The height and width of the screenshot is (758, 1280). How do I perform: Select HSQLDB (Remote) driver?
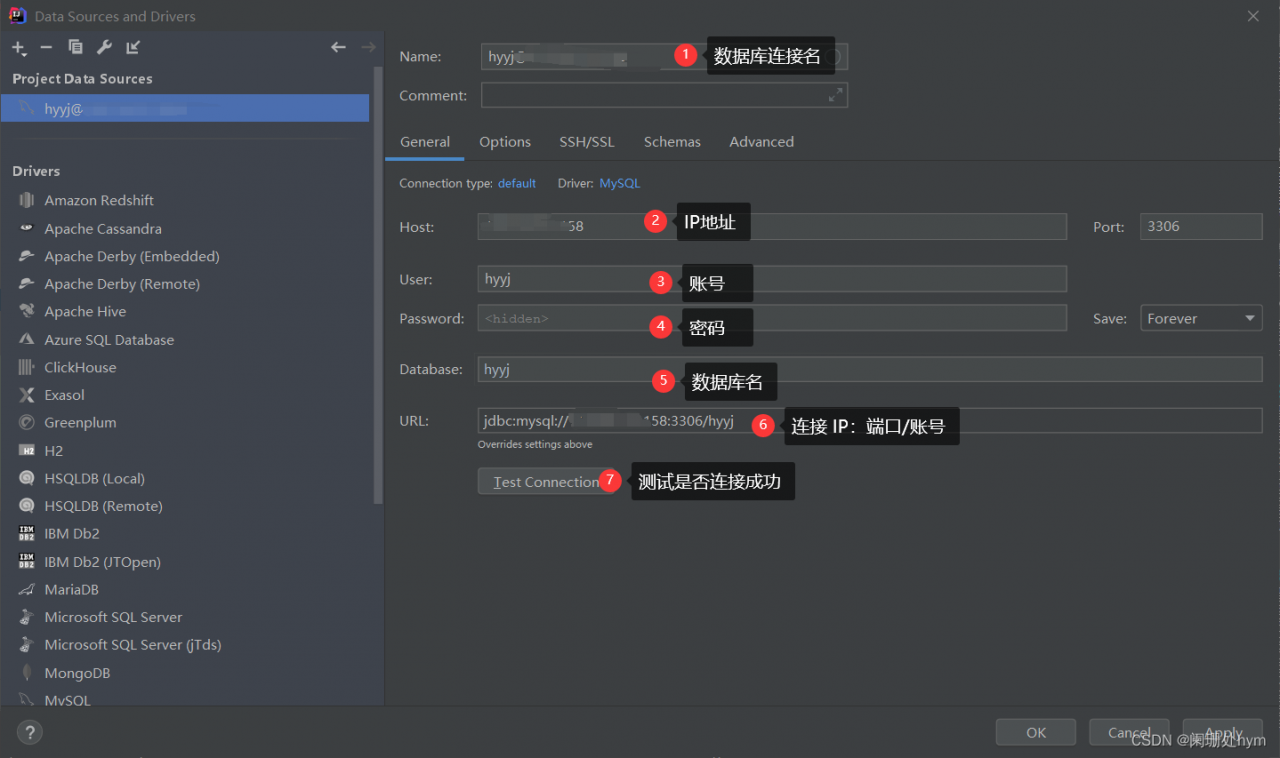click(x=102, y=506)
